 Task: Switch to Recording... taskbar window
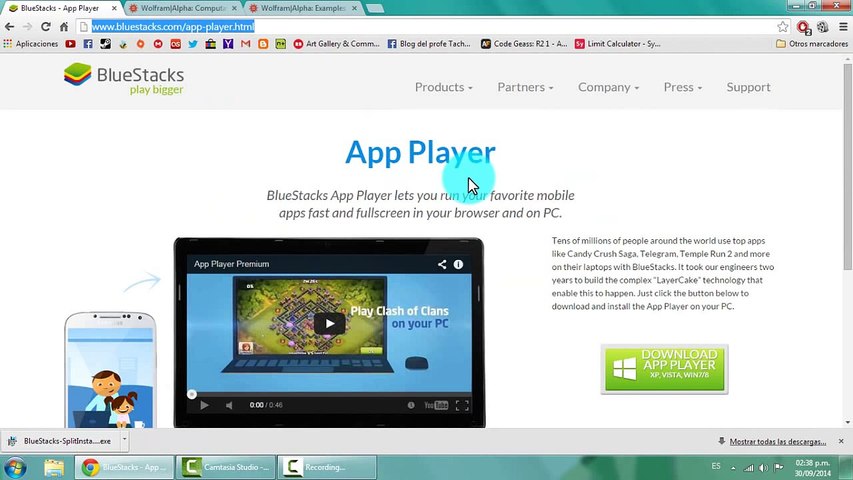(x=326, y=467)
